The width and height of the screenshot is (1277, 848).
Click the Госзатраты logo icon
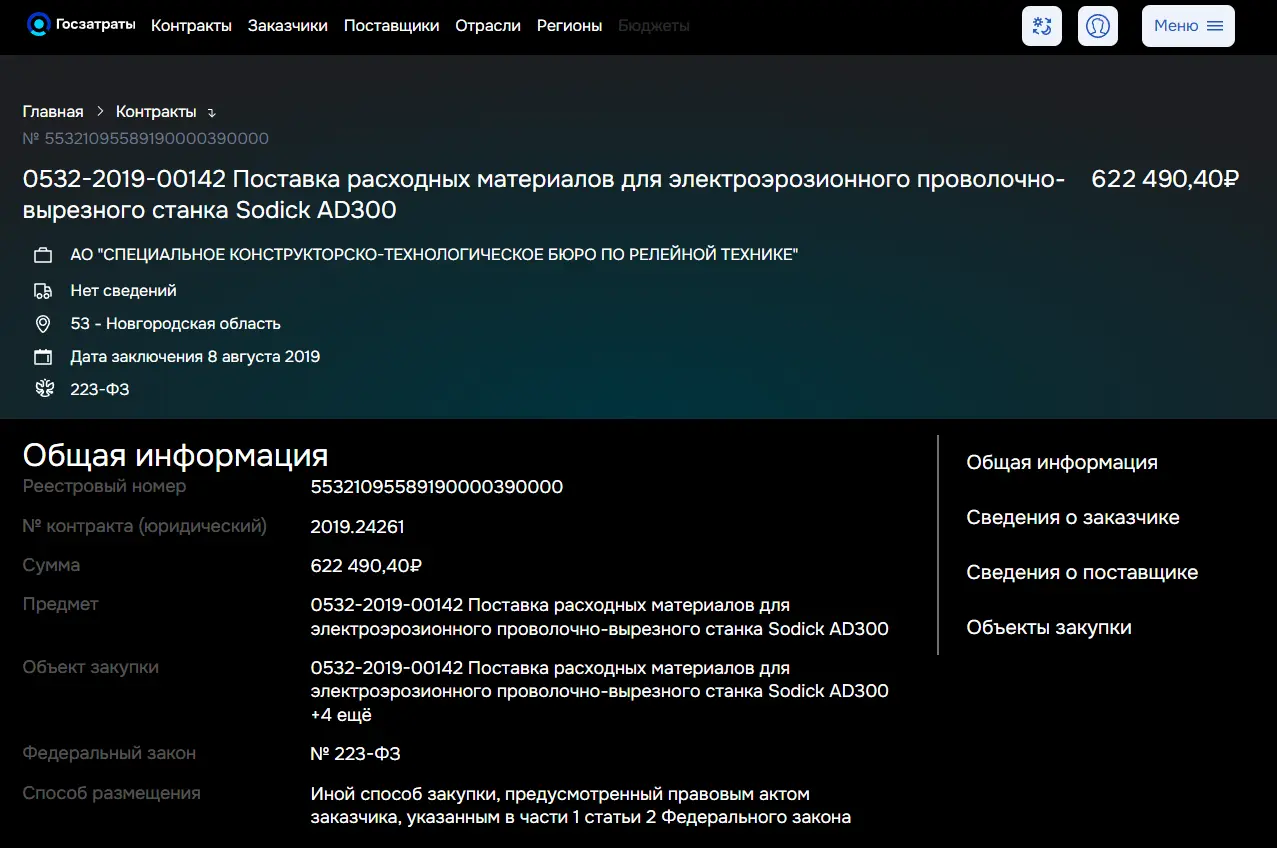(x=39, y=25)
